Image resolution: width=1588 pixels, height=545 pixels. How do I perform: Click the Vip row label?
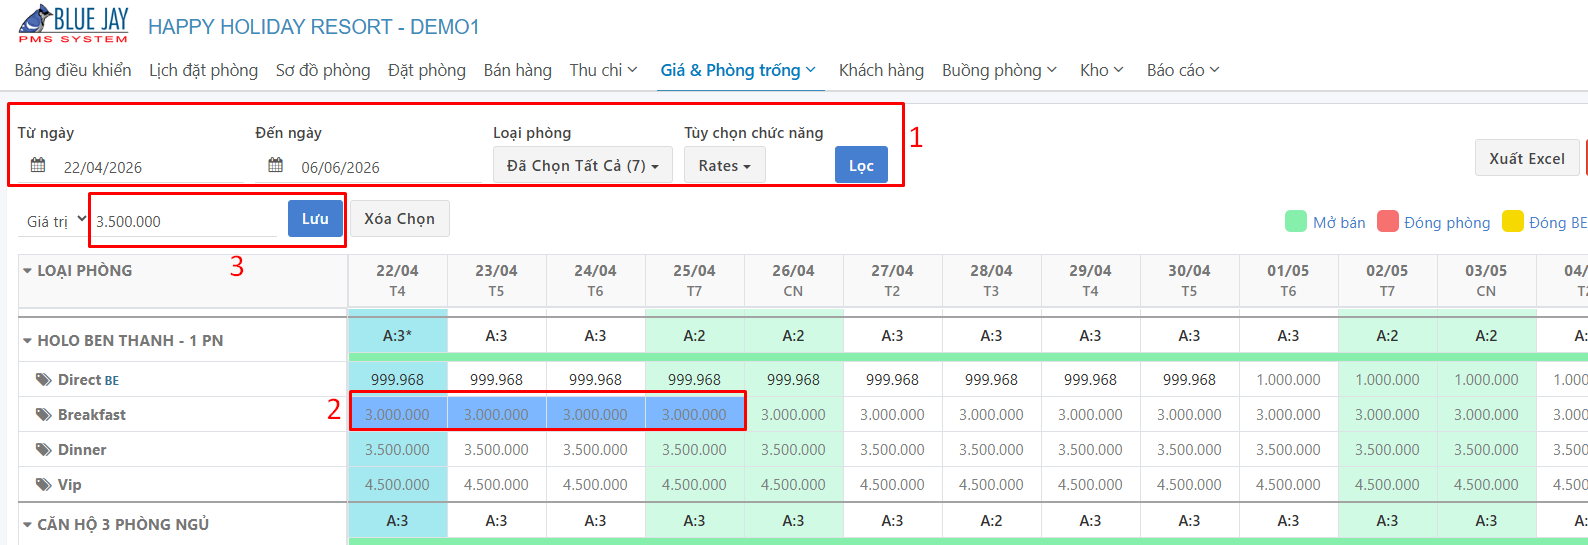coord(69,484)
